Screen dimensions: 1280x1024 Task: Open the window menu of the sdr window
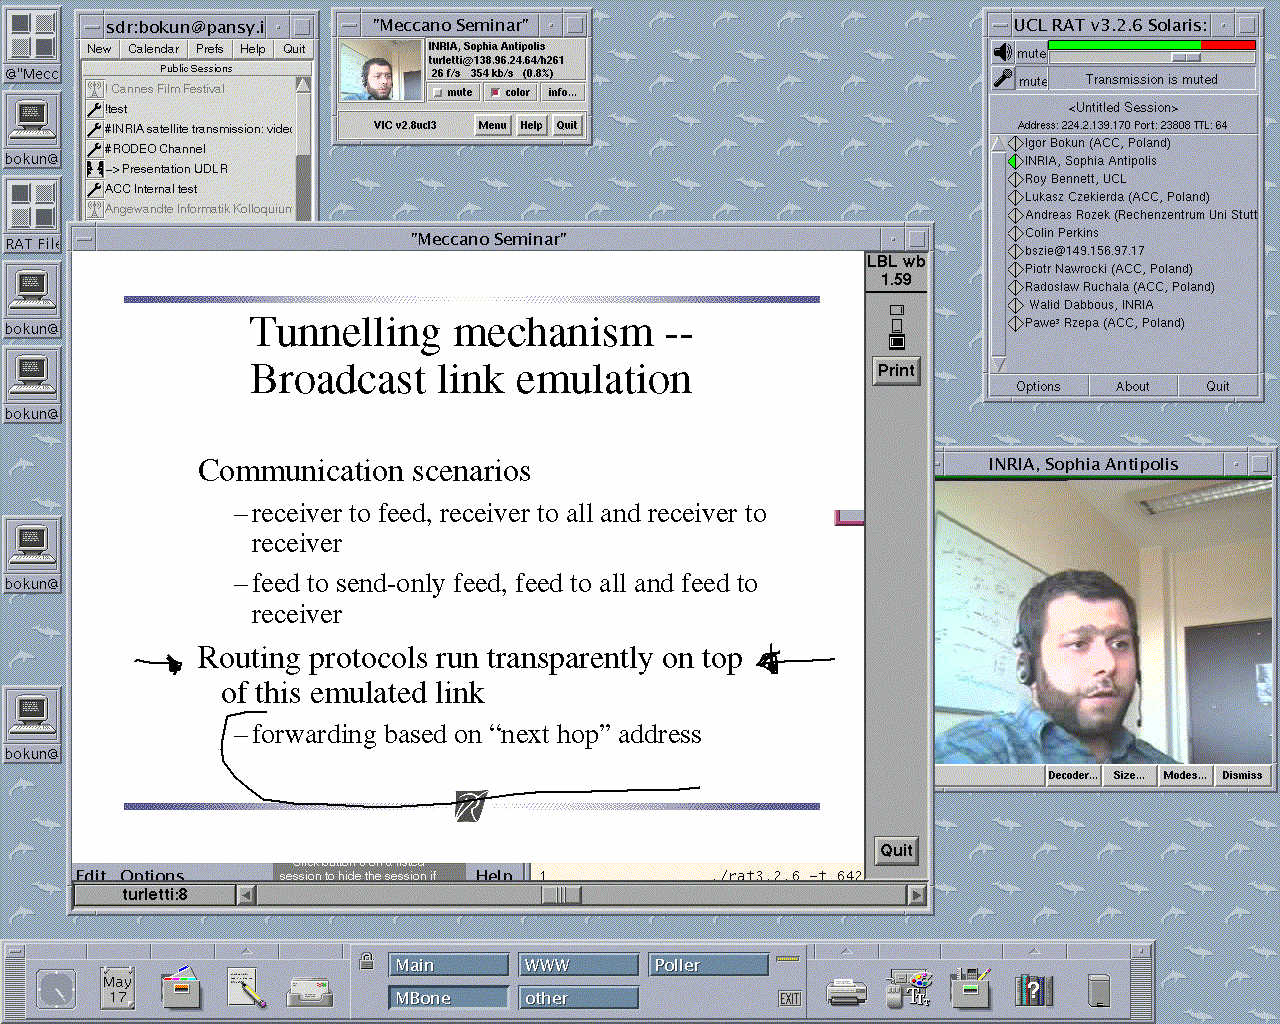[x=91, y=26]
